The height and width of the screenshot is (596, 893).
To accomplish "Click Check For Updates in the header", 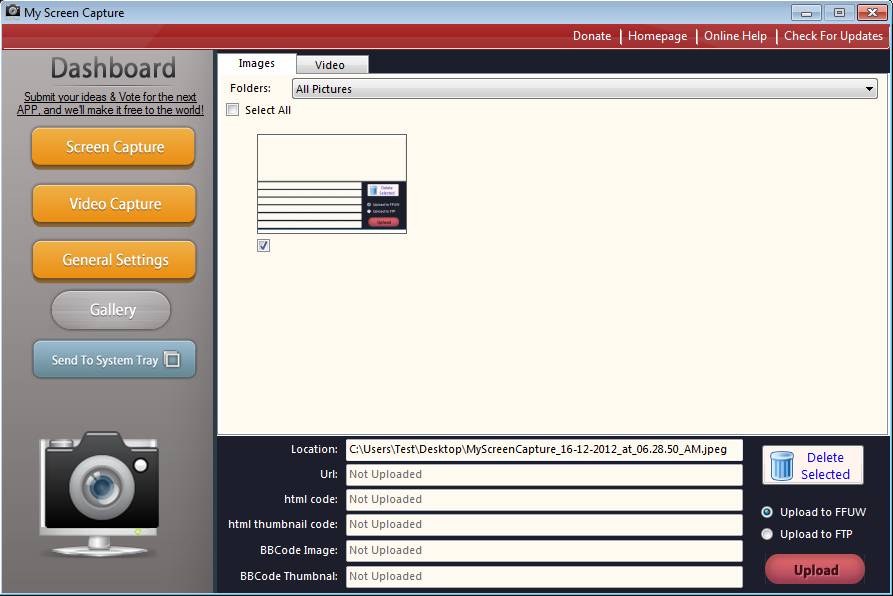I will (833, 36).
